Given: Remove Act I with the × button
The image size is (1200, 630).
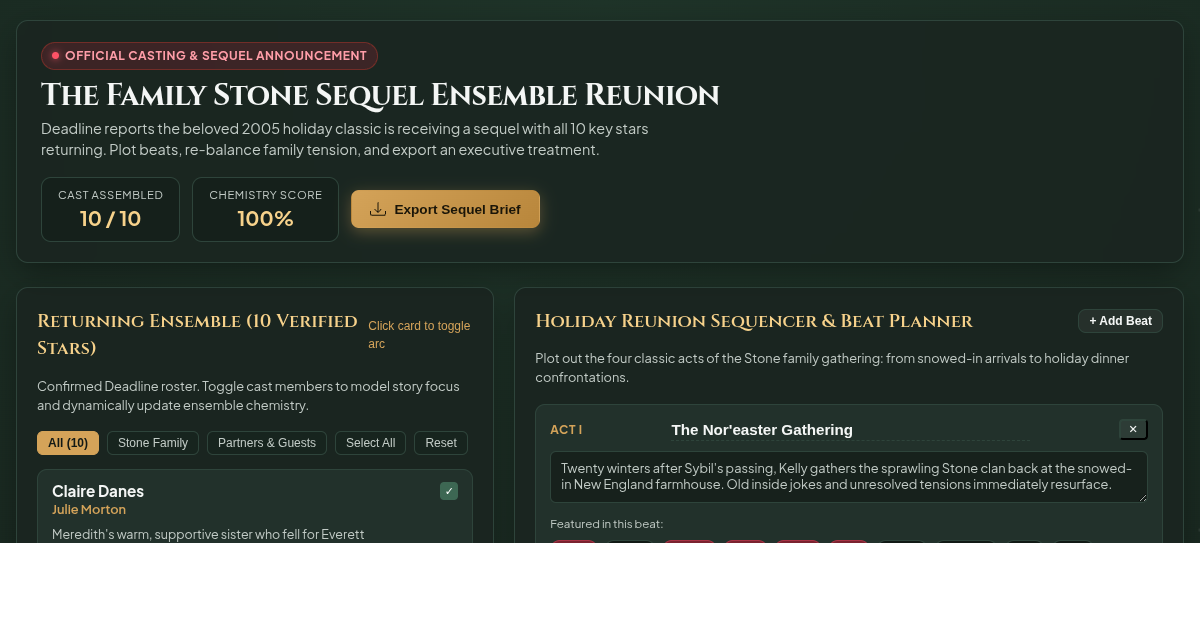Looking at the screenshot, I should pyautogui.click(x=1133, y=429).
